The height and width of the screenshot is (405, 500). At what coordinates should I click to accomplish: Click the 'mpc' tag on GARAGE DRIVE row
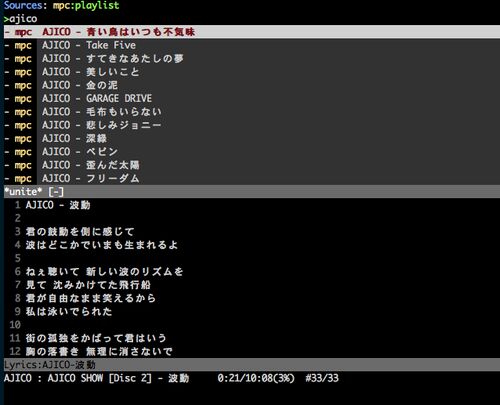point(23,99)
